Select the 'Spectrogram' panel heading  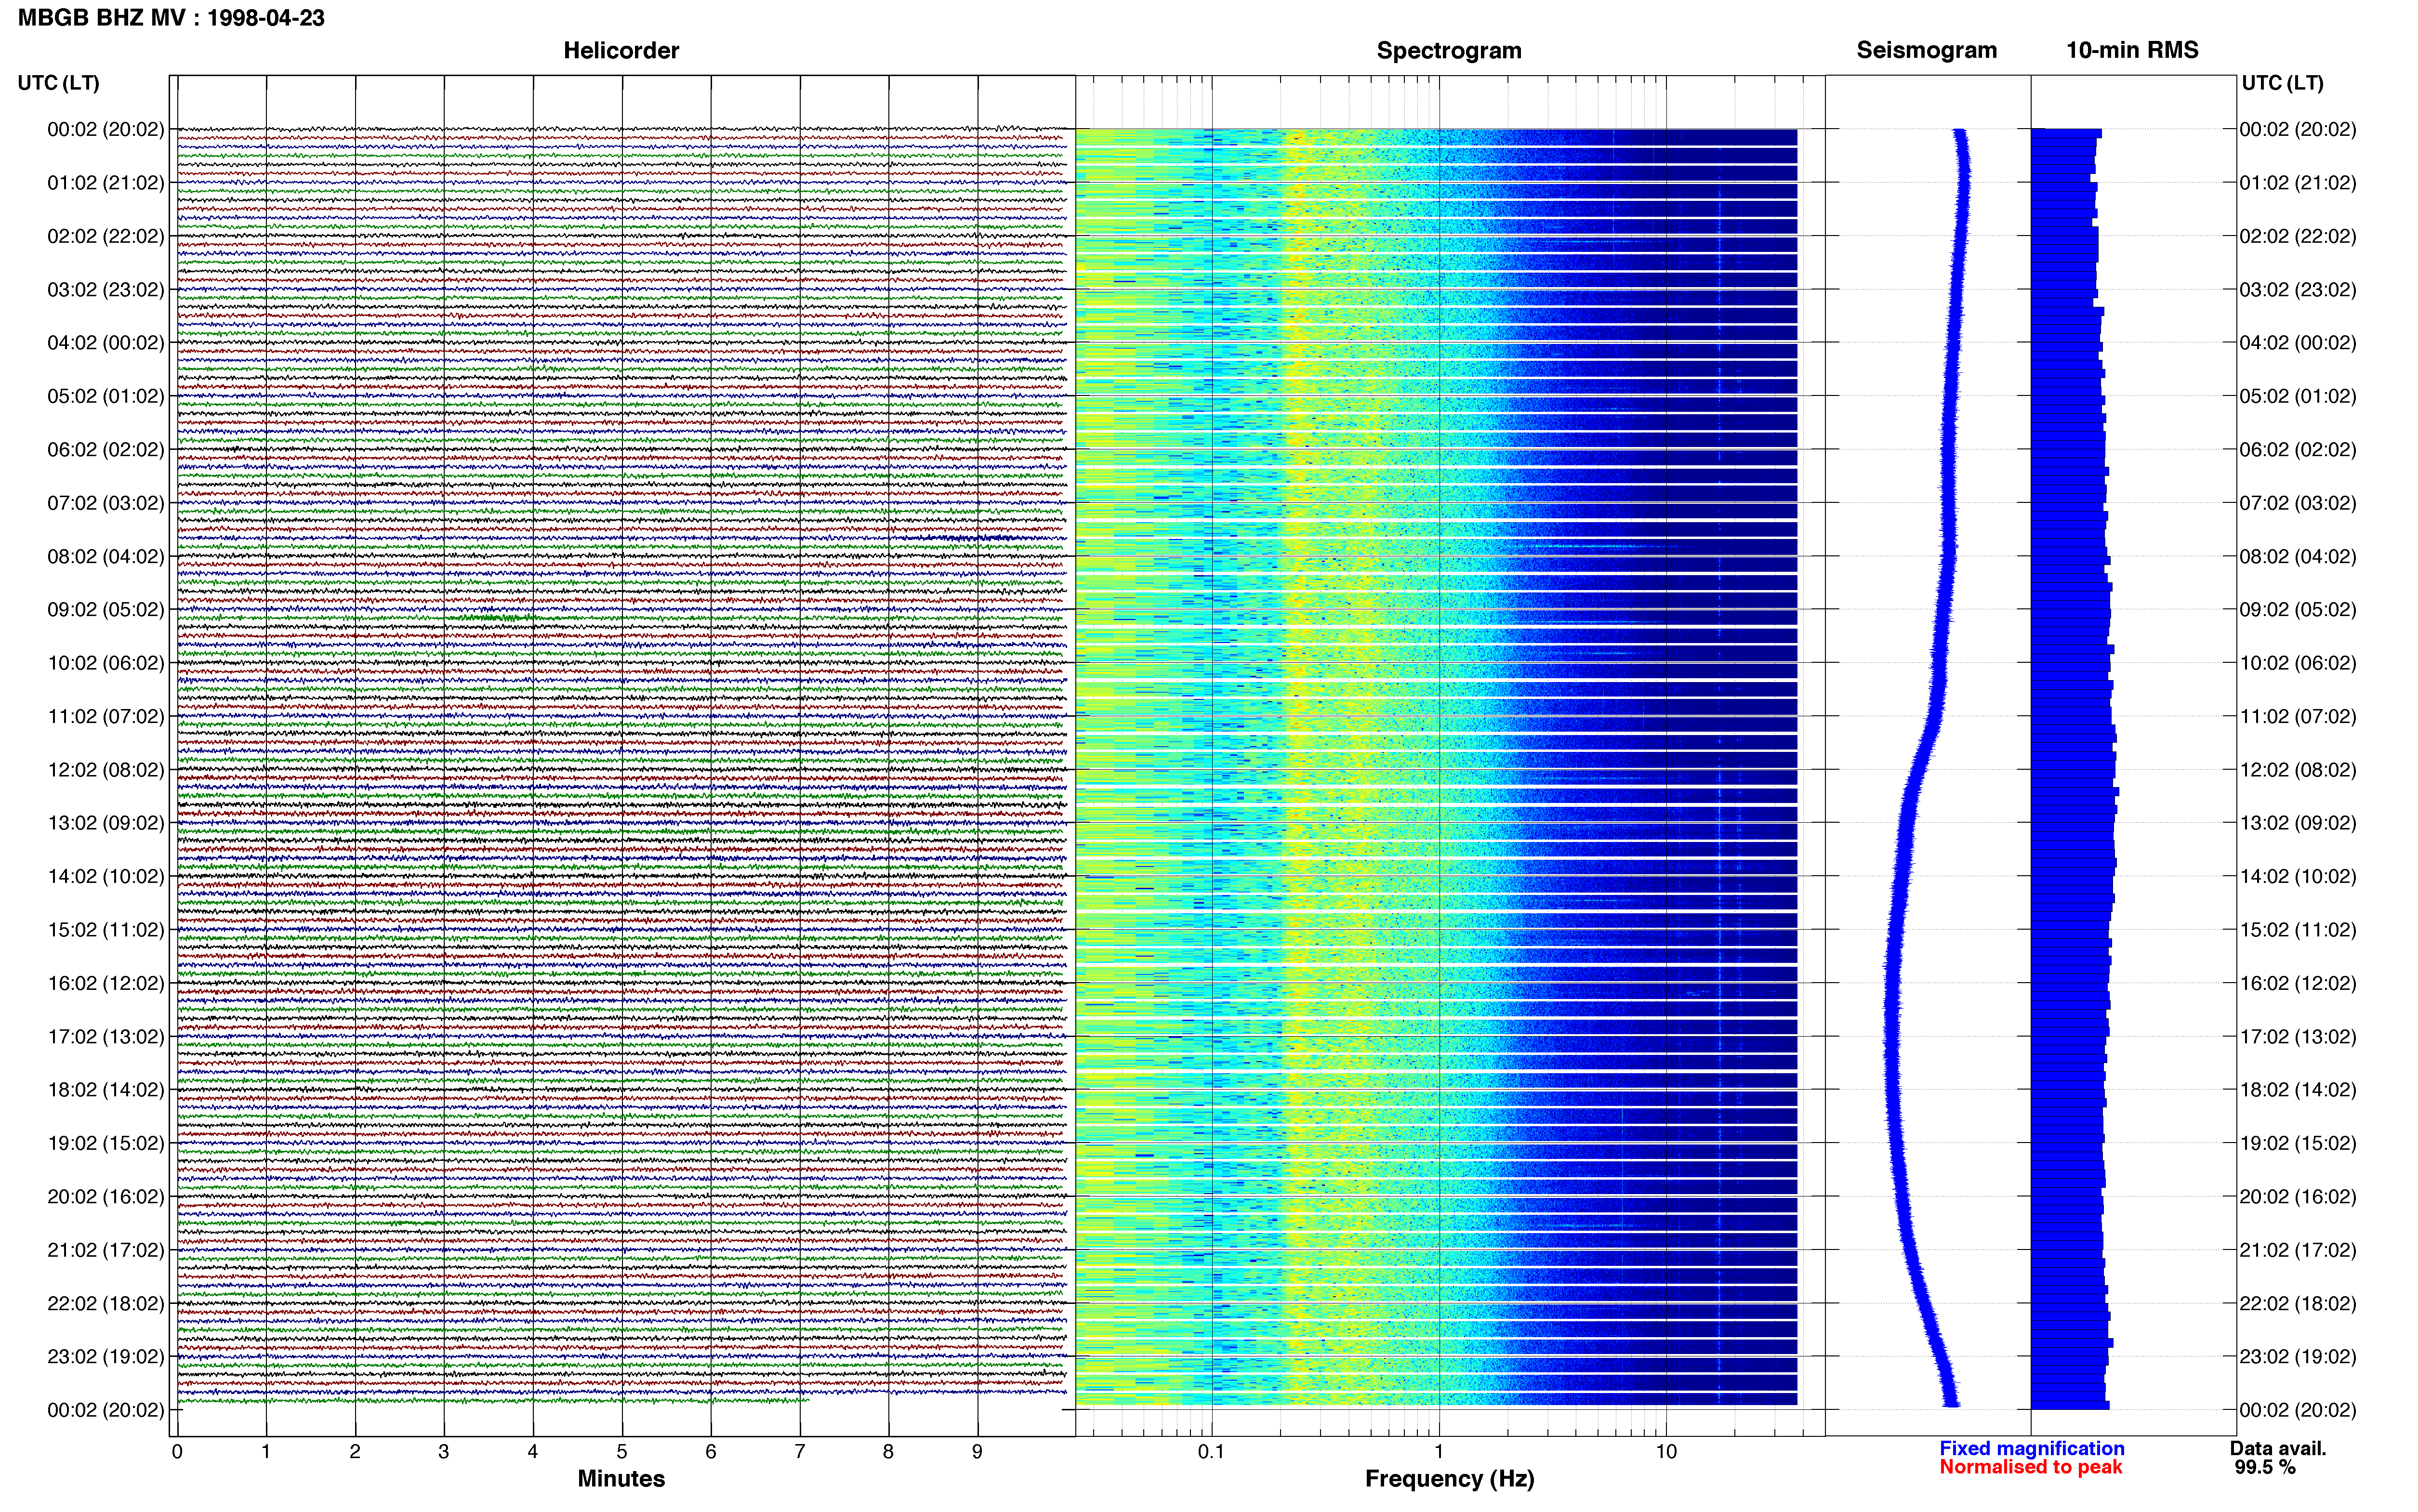pos(1449,51)
